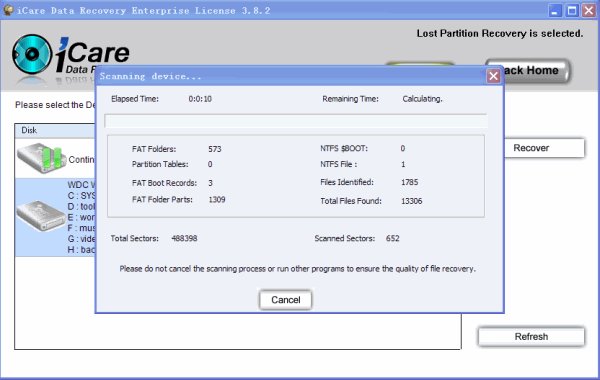This screenshot has width=600, height=380.
Task: Refresh the disk list
Action: [531, 337]
